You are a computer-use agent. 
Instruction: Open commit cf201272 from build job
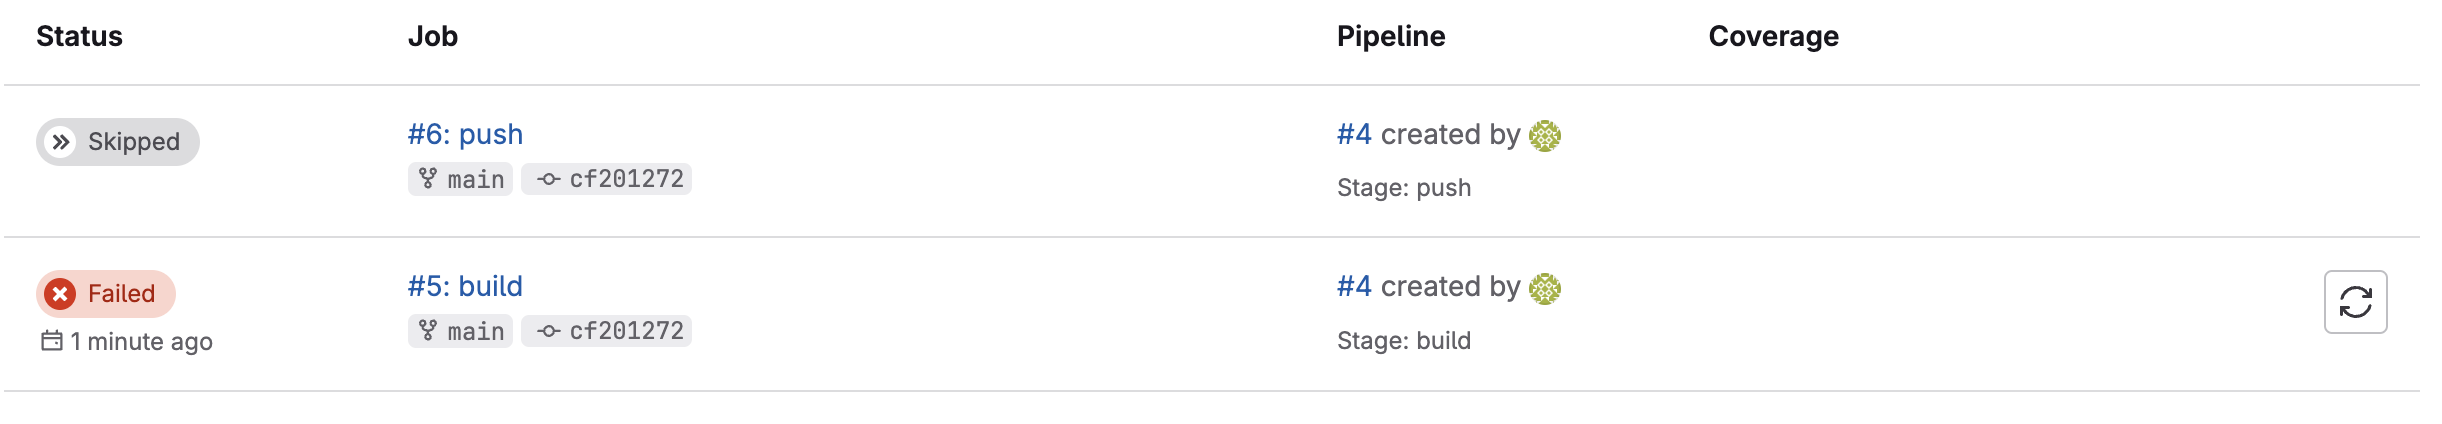[626, 331]
